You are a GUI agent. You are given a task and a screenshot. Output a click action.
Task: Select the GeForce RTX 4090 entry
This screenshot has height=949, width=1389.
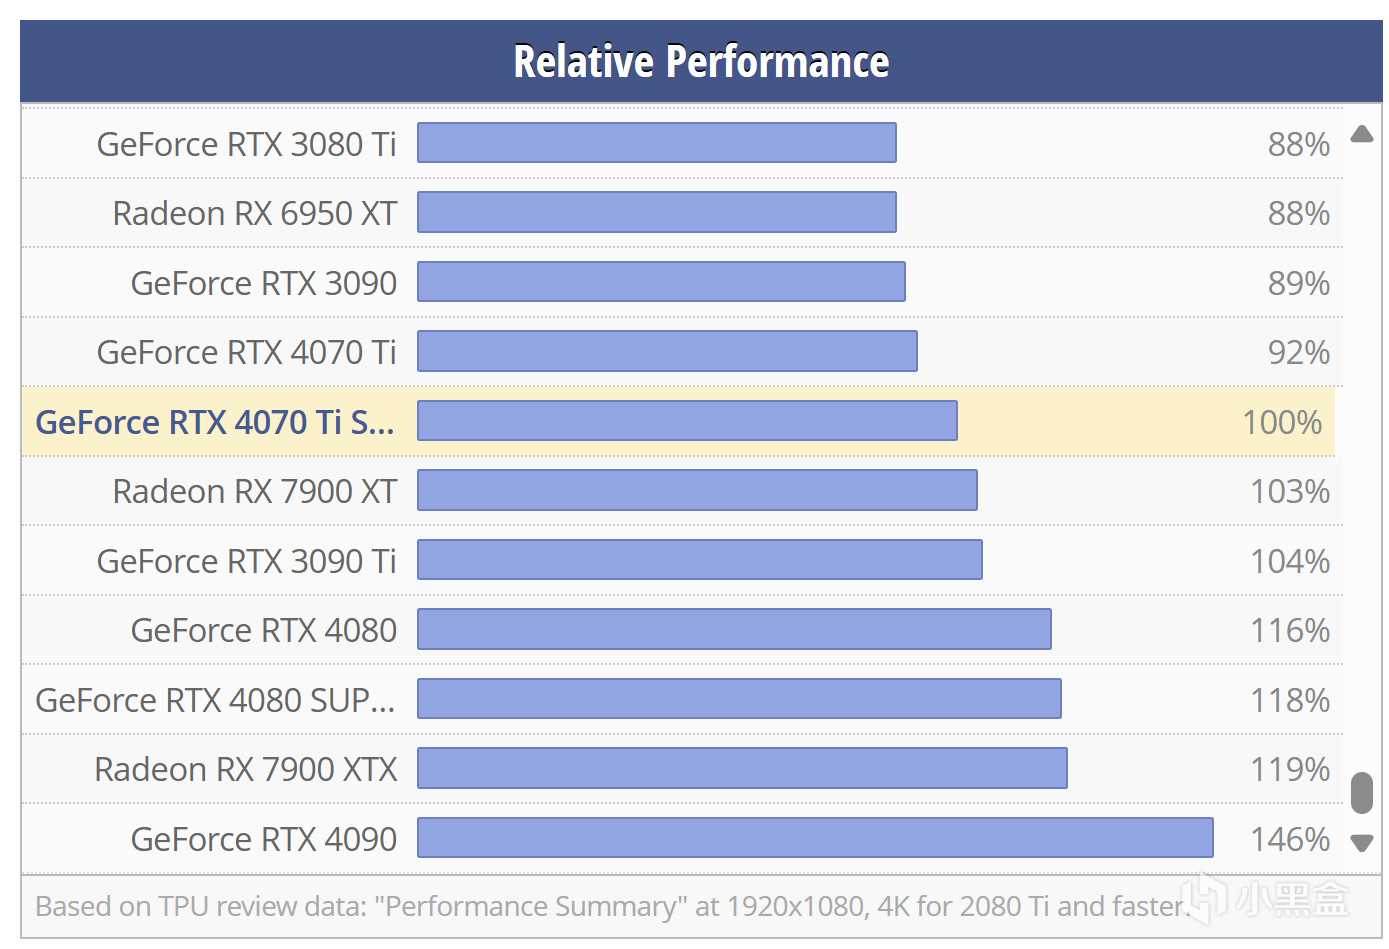(263, 839)
